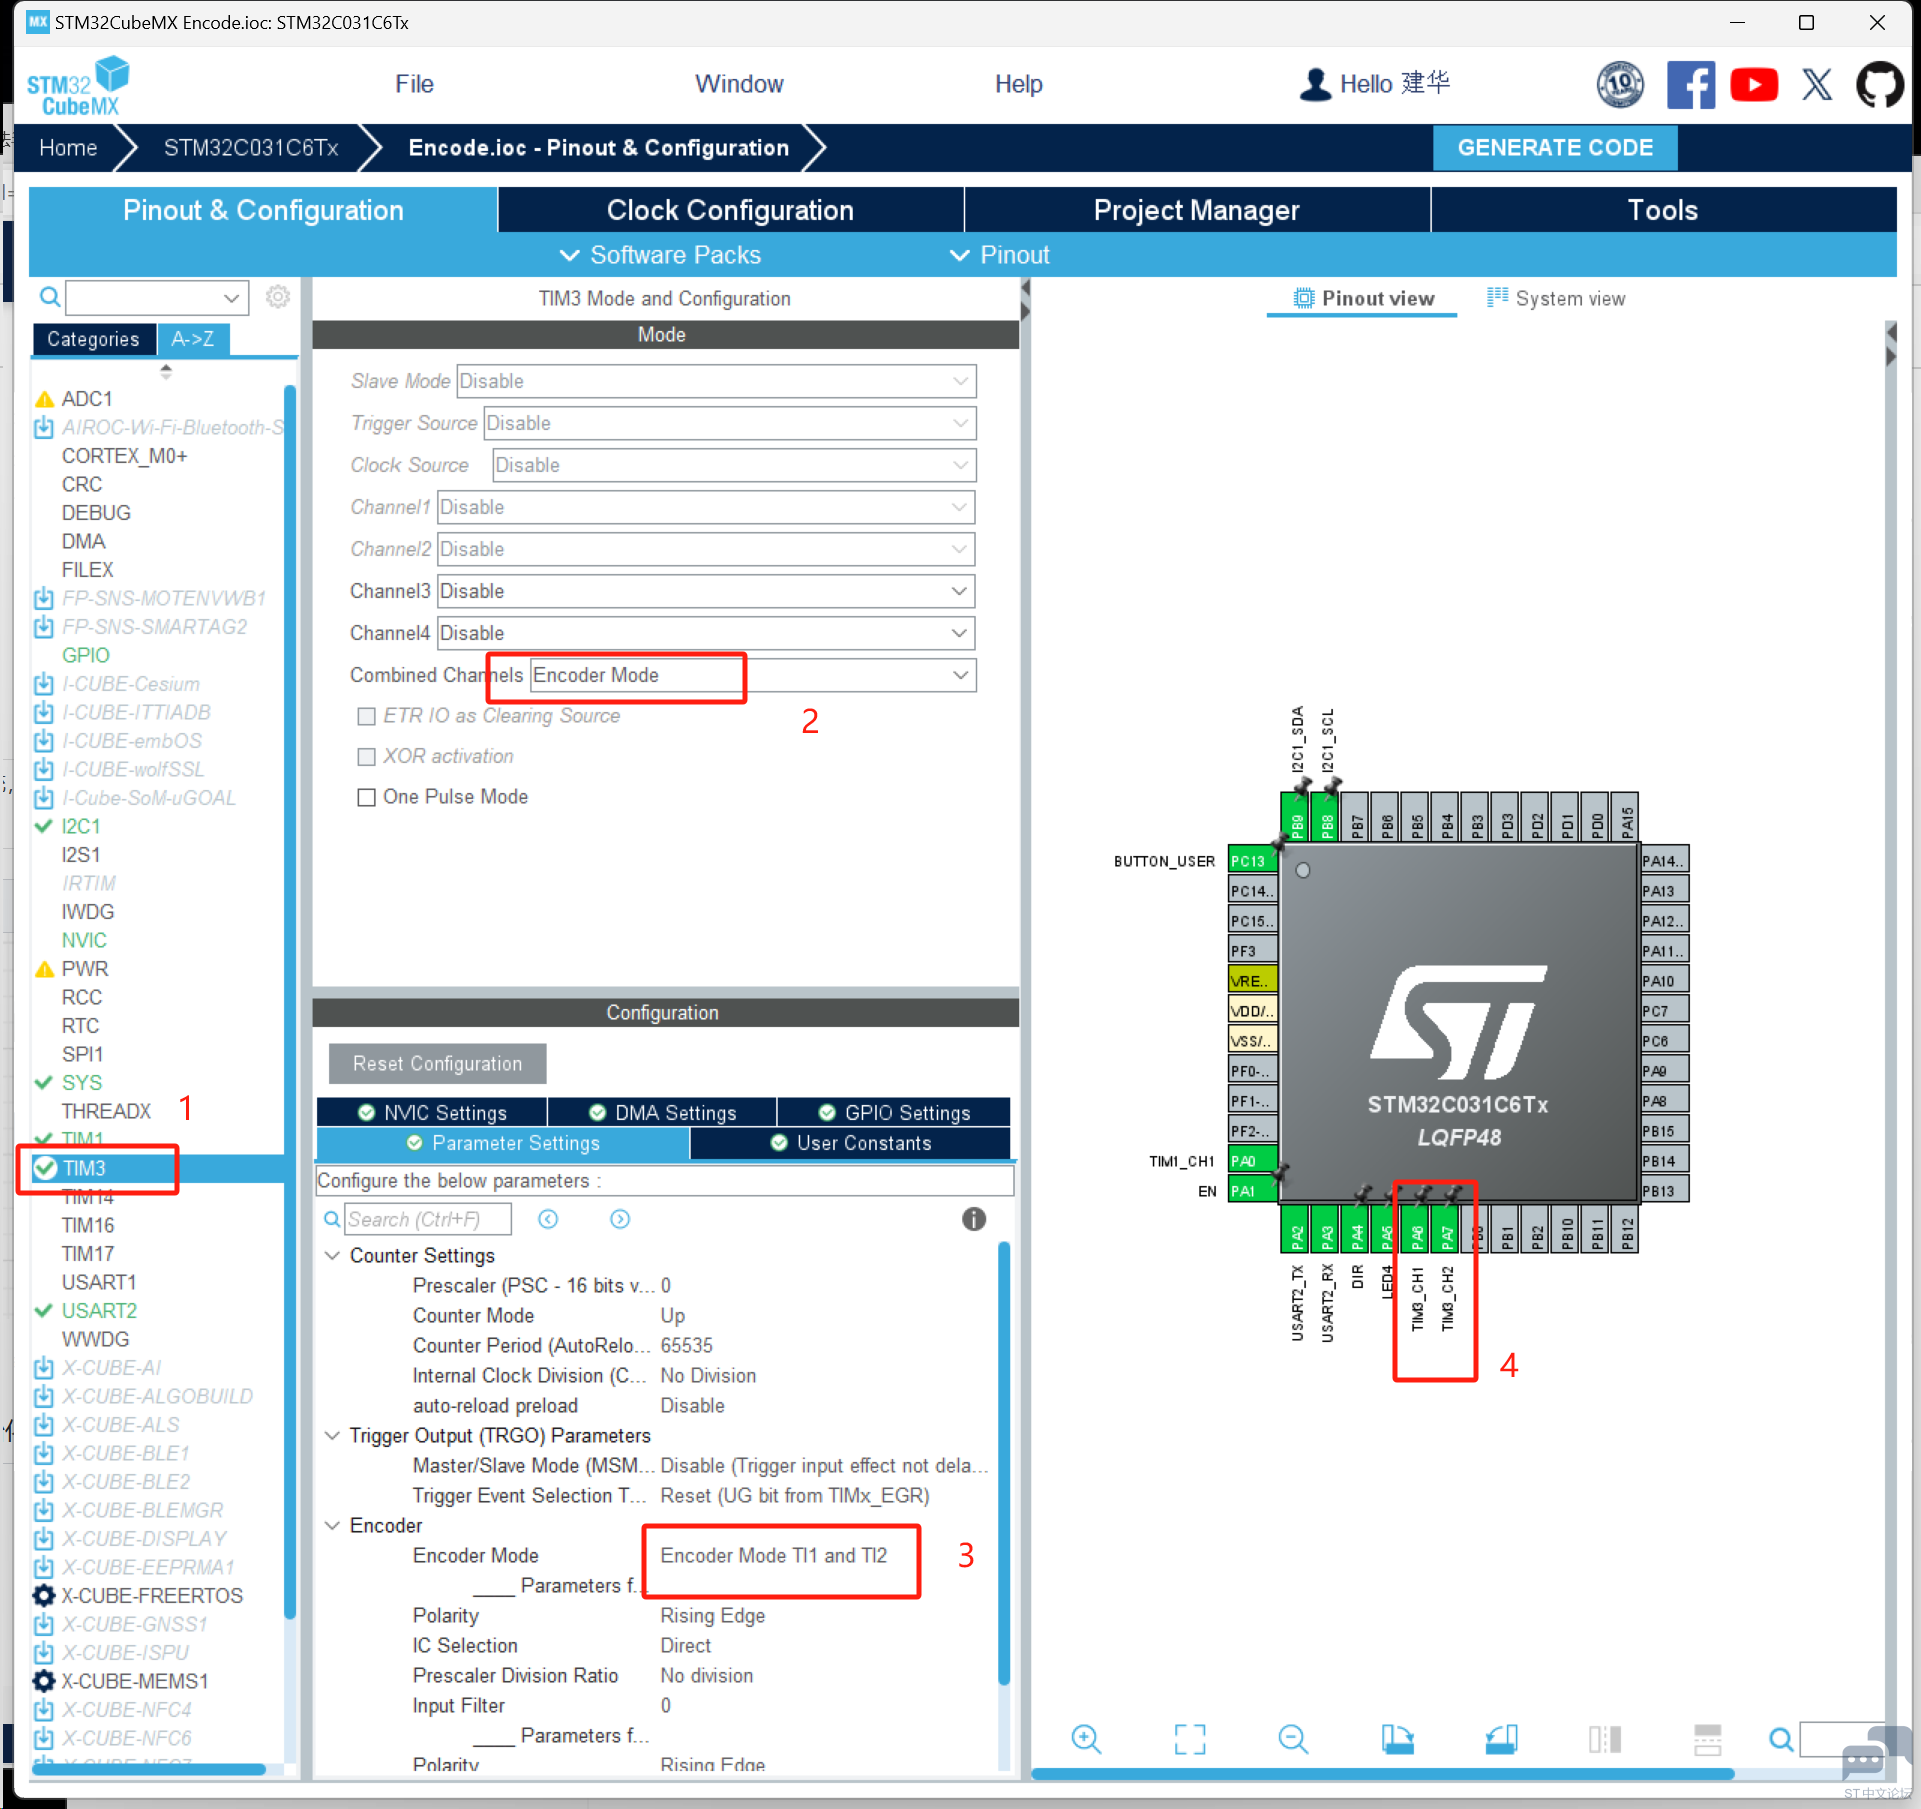1921x1809 pixels.
Task: Switch to the A->Z sorting tab
Action: 192,339
